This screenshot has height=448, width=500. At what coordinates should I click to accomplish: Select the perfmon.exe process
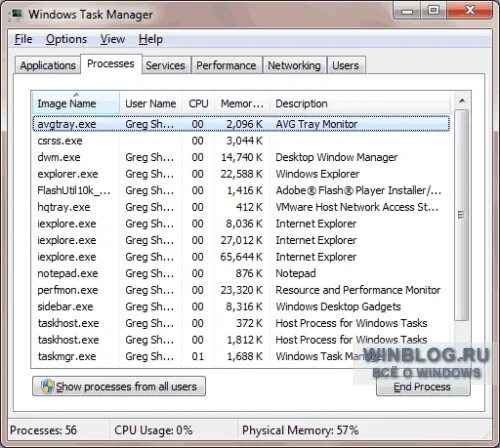[x=241, y=290]
